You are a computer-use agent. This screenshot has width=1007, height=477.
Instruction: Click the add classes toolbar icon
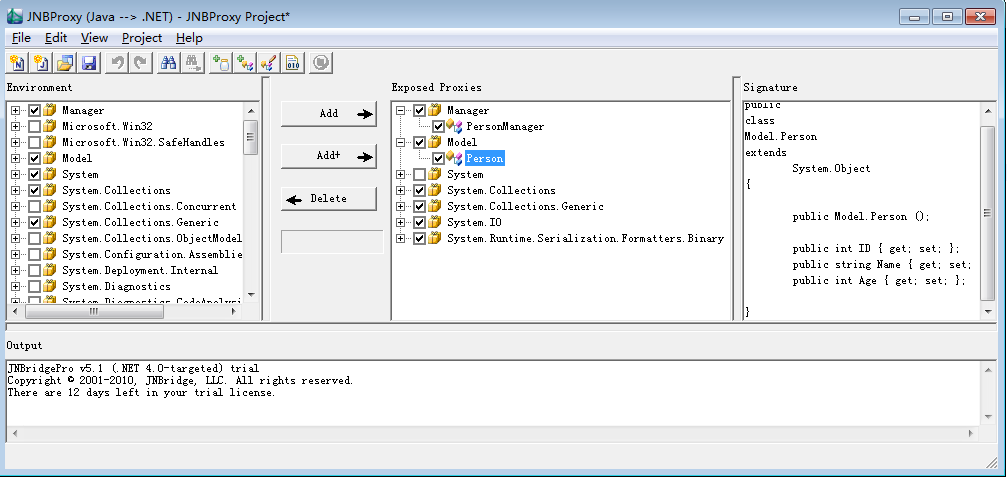(245, 63)
